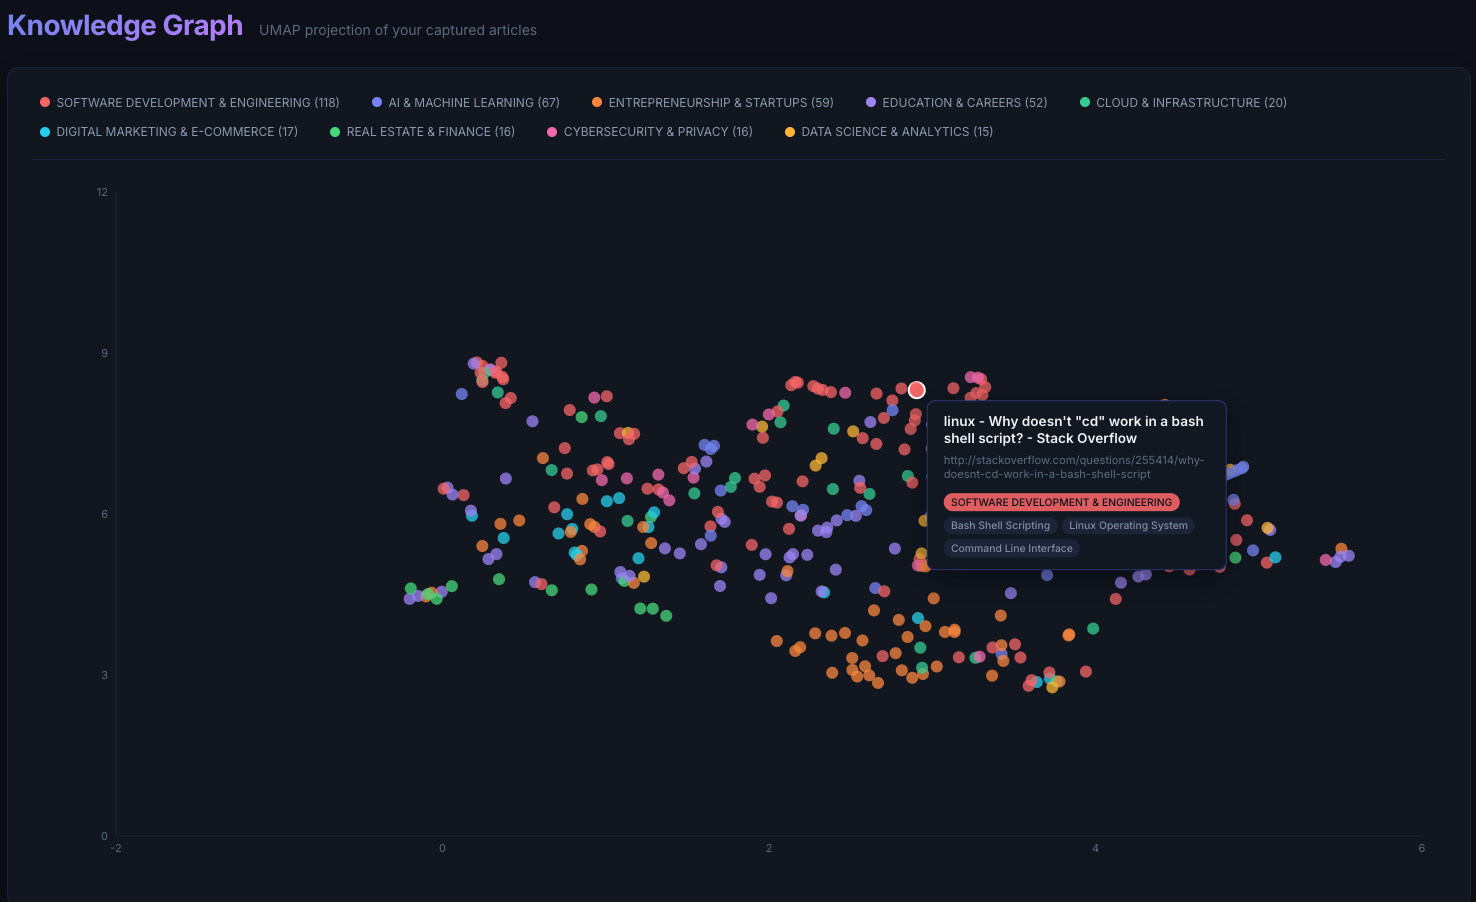The height and width of the screenshot is (902, 1476).
Task: Click the x-axis label 4
Action: (1095, 848)
